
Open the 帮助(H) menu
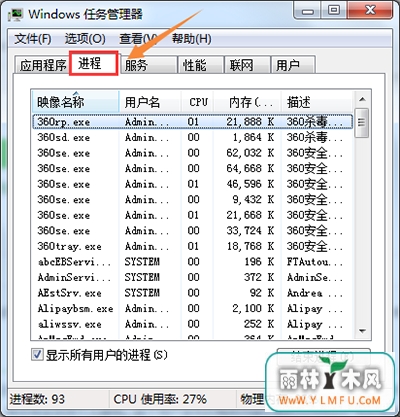coord(192,39)
